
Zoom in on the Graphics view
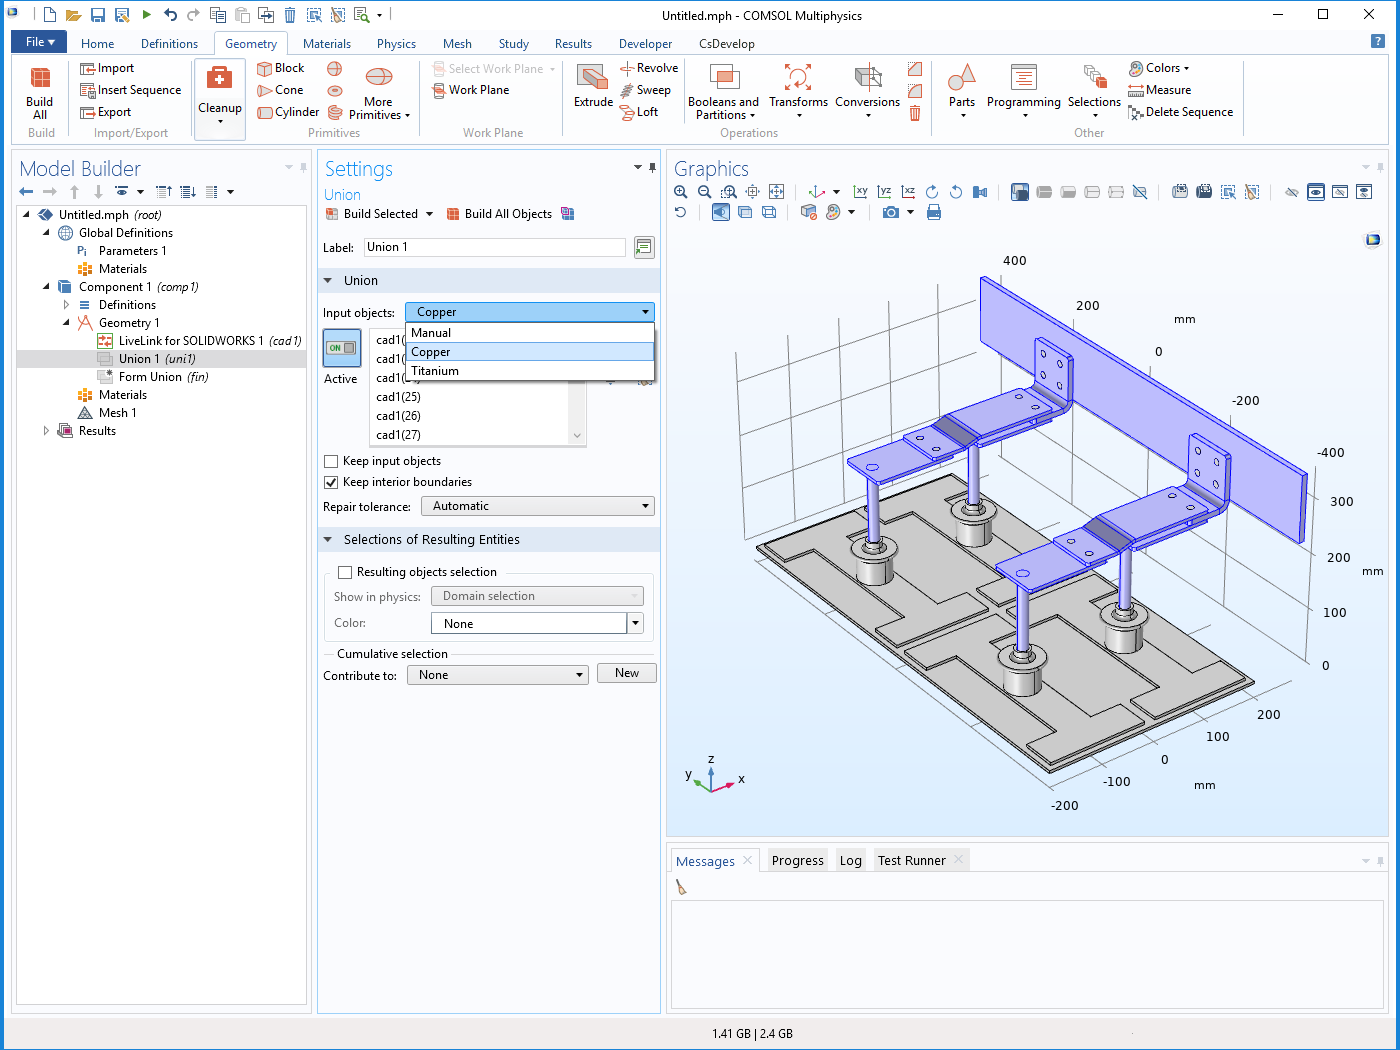(x=681, y=192)
